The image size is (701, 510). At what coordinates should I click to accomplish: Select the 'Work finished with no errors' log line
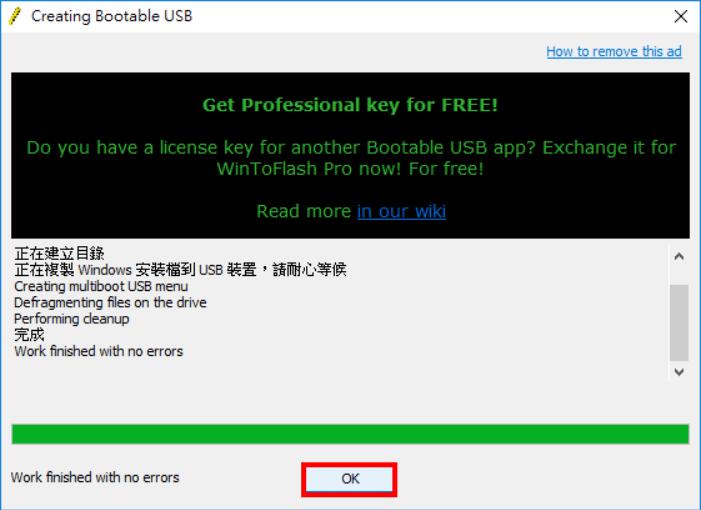click(x=98, y=351)
